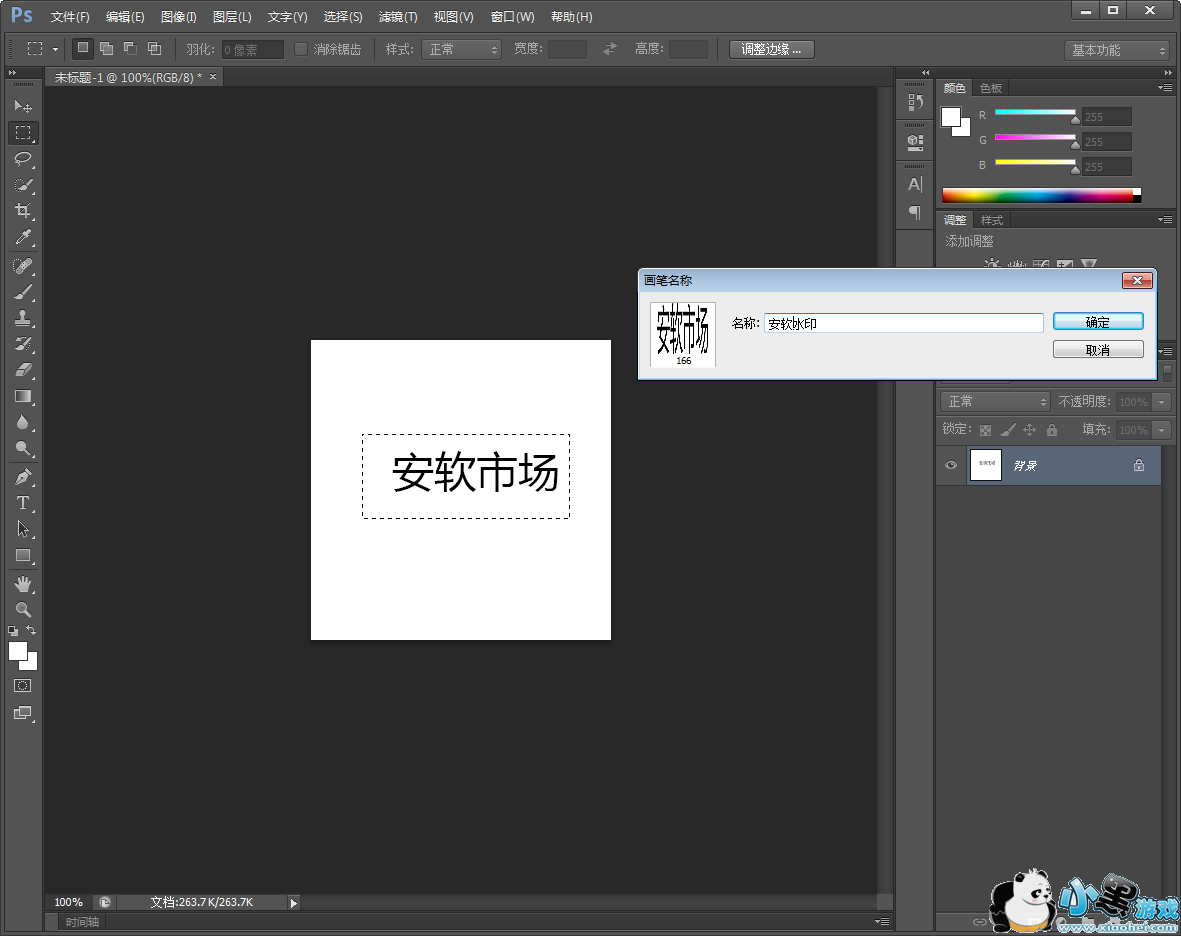
Task: Open the layer blend mode dropdown
Action: [x=995, y=401]
